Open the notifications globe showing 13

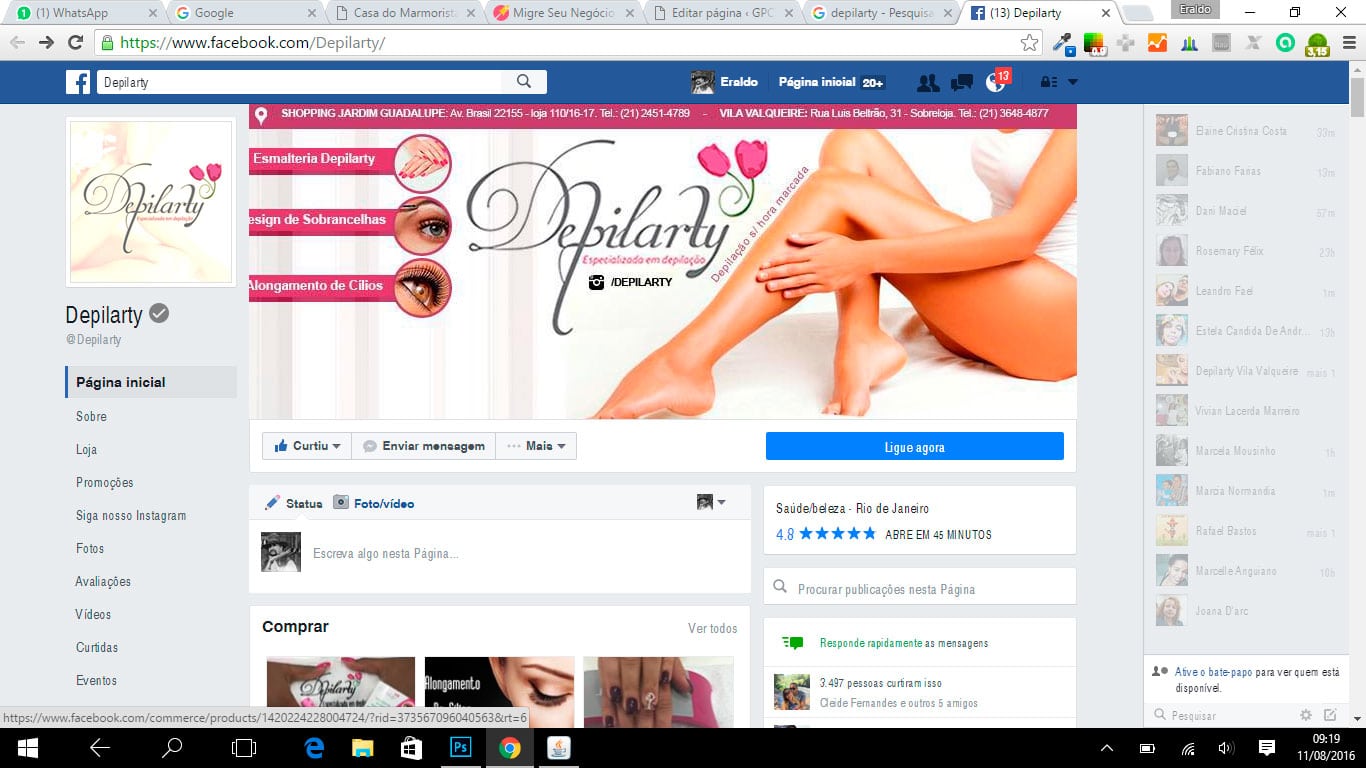click(x=996, y=82)
